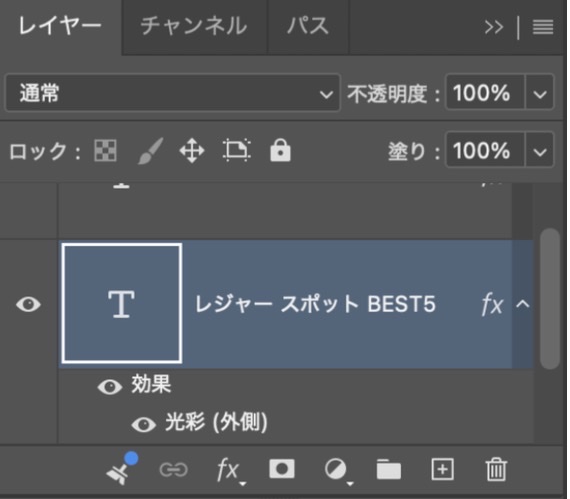The width and height of the screenshot is (570, 499).
Task: Open the 通常 blend mode dropdown
Action: click(173, 92)
